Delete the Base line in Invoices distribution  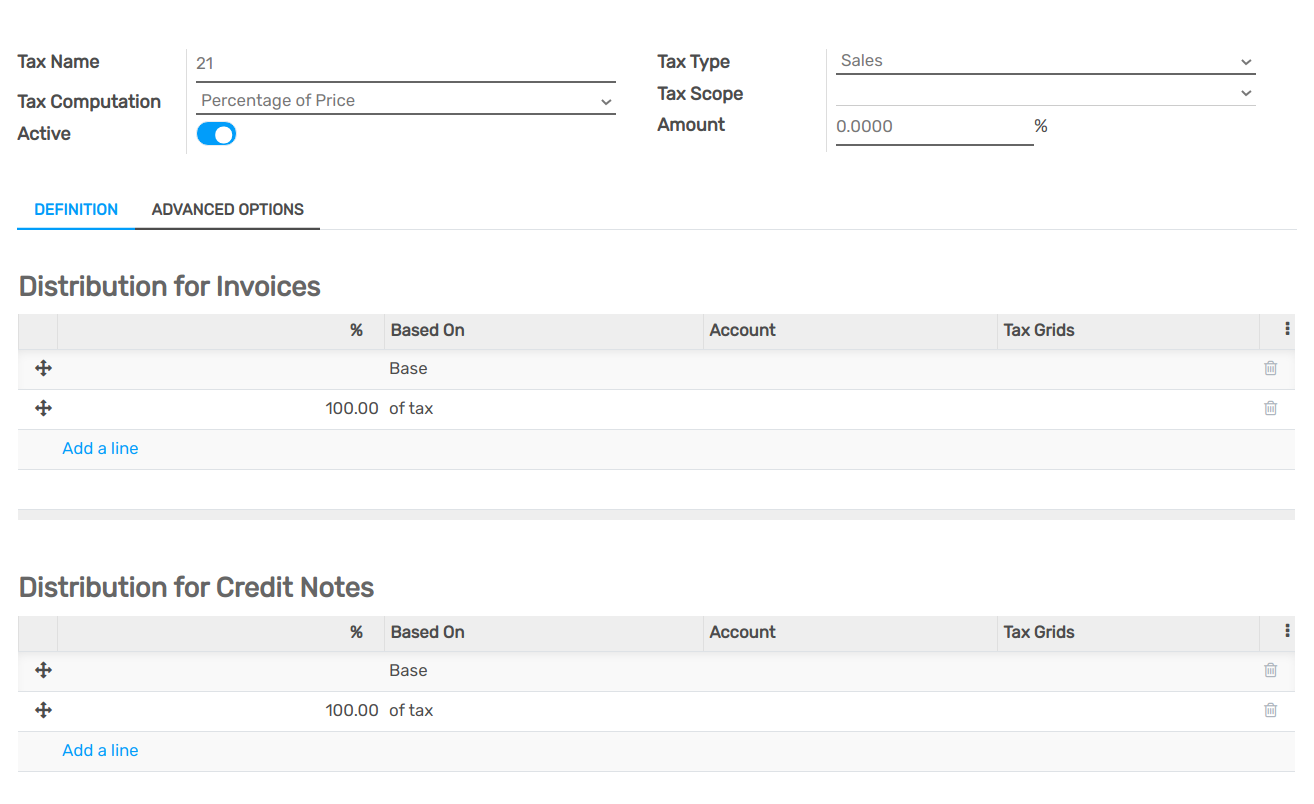pos(1270,368)
